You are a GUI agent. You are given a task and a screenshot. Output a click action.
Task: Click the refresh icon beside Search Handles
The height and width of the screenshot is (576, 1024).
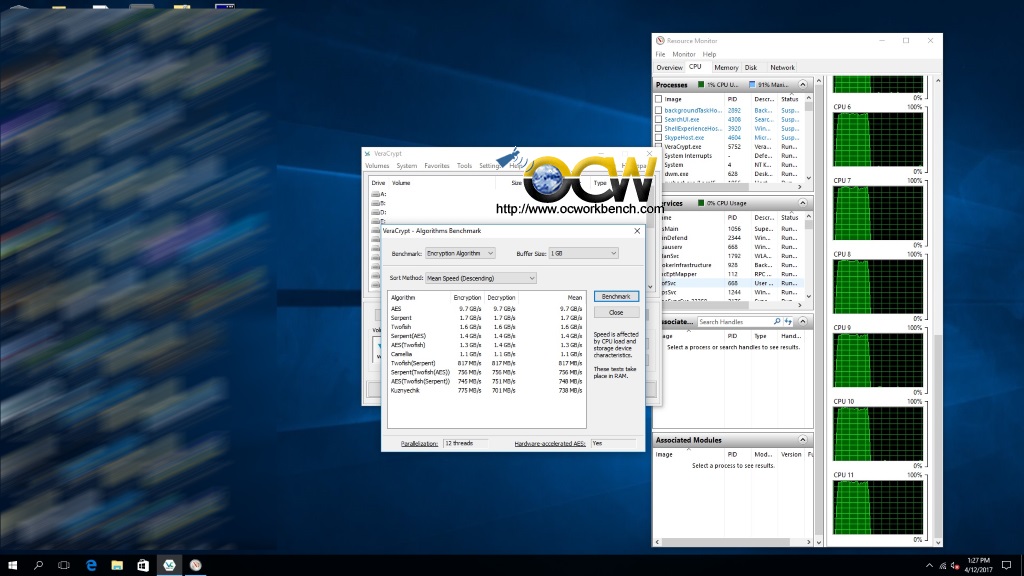(x=788, y=322)
